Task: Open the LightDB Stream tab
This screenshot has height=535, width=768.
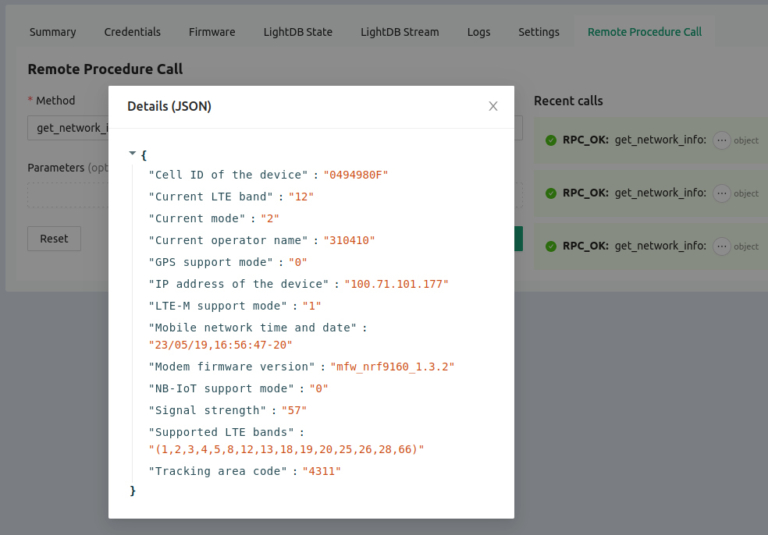Action: [400, 32]
